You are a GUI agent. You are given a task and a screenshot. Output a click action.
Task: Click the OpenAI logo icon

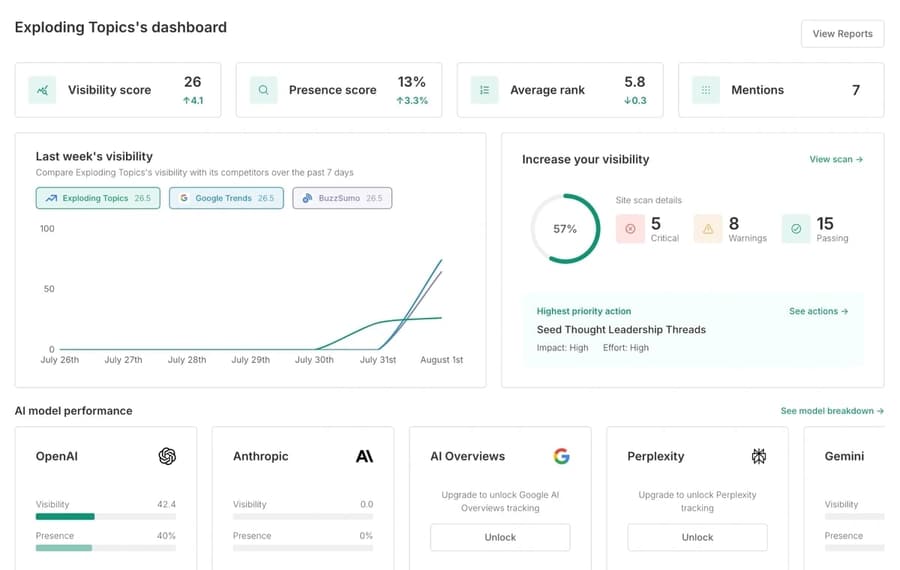point(167,456)
